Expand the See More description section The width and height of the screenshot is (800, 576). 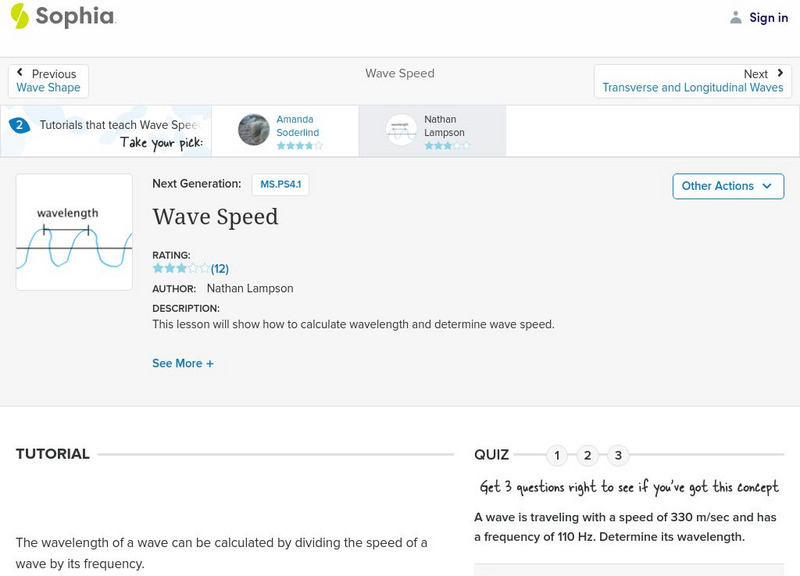point(183,364)
